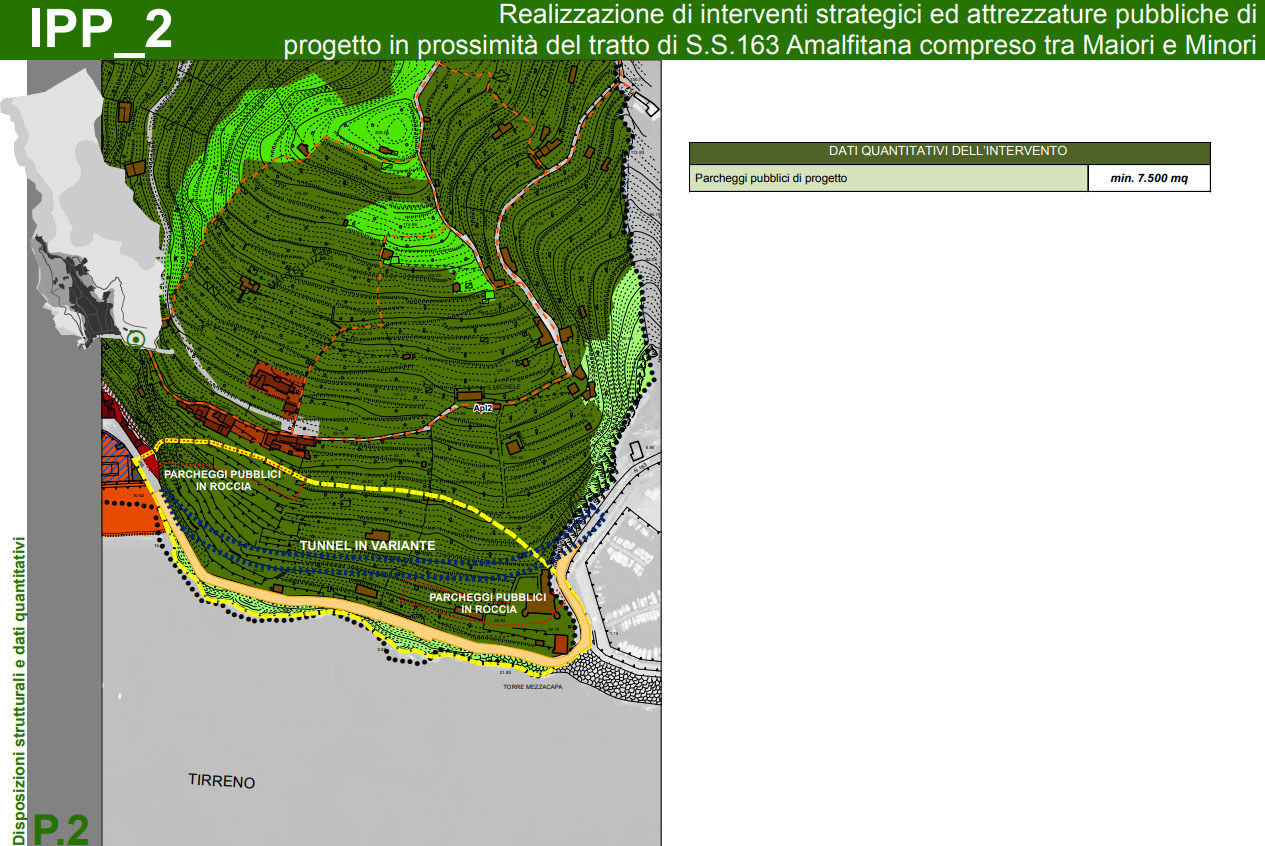Click the orange building cluster above the tunnel

(x=272, y=382)
